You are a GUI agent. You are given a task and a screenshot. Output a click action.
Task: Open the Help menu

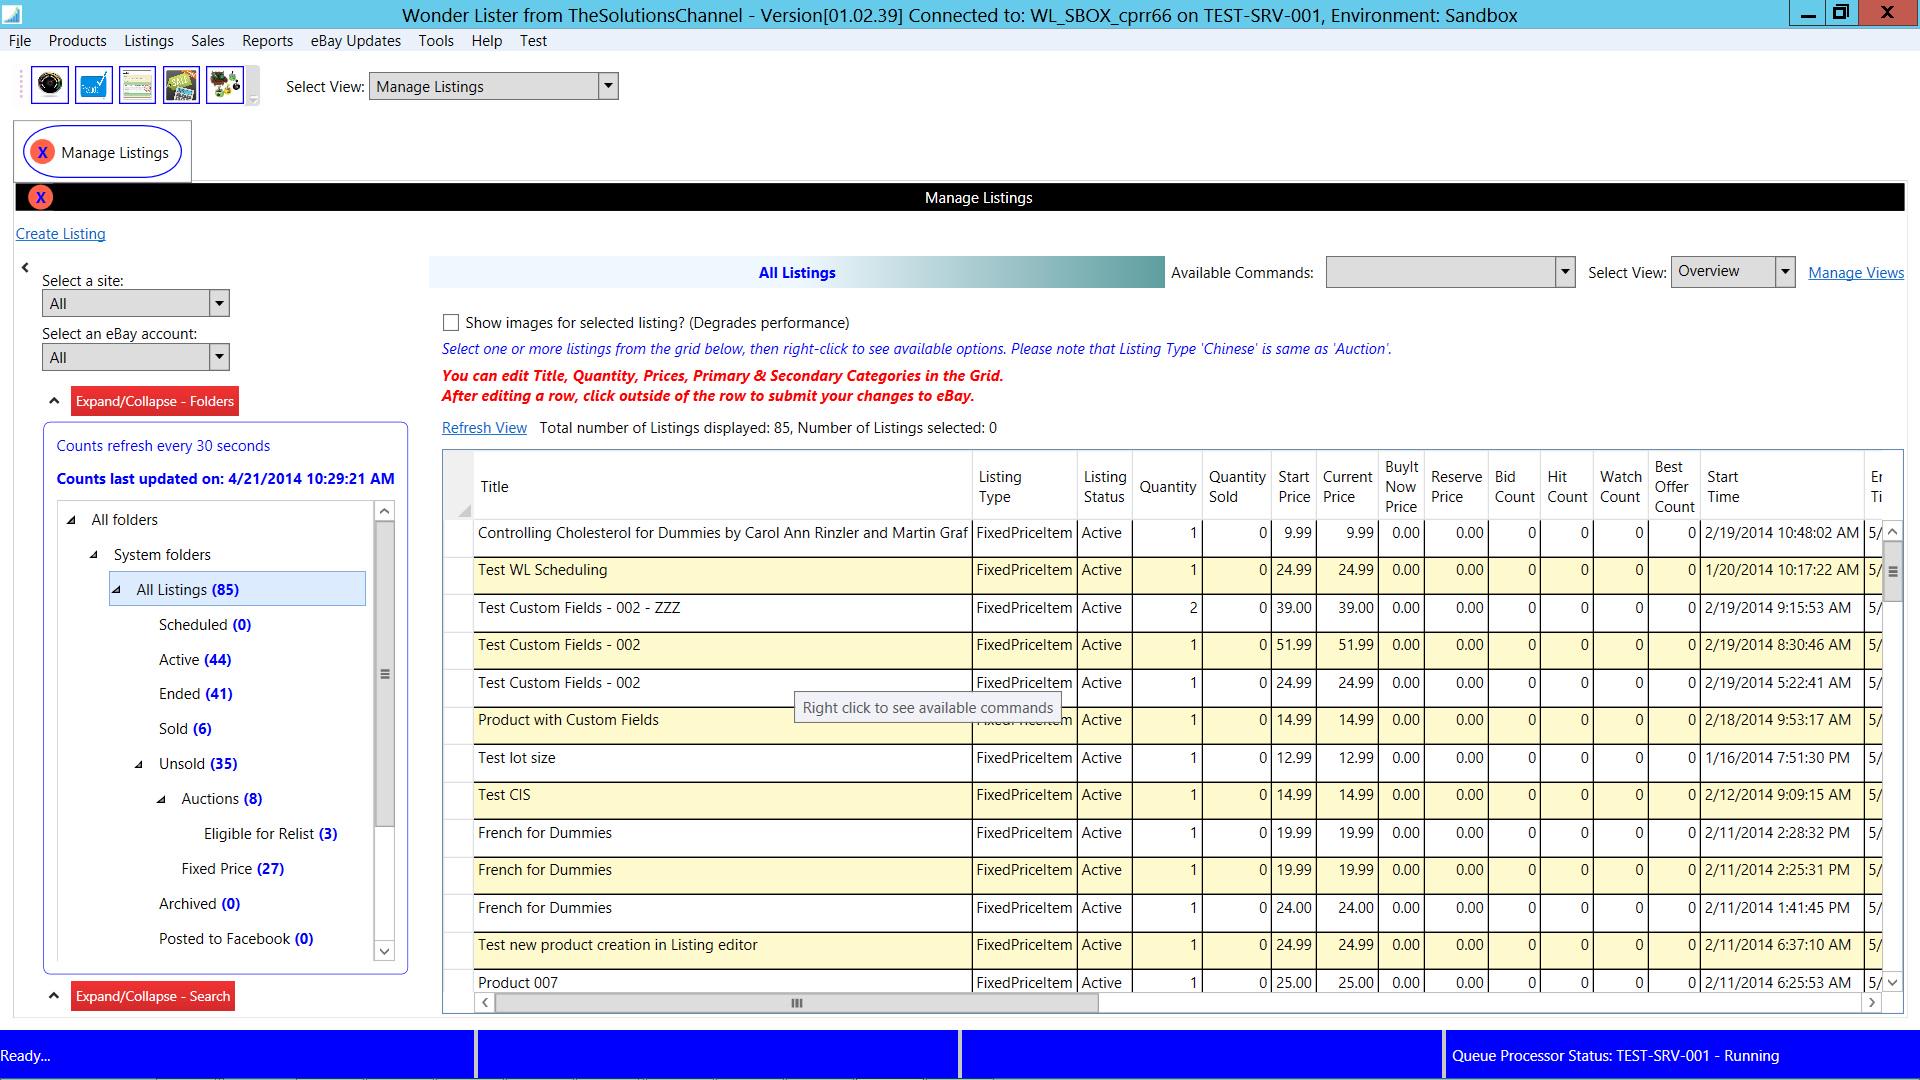486,41
